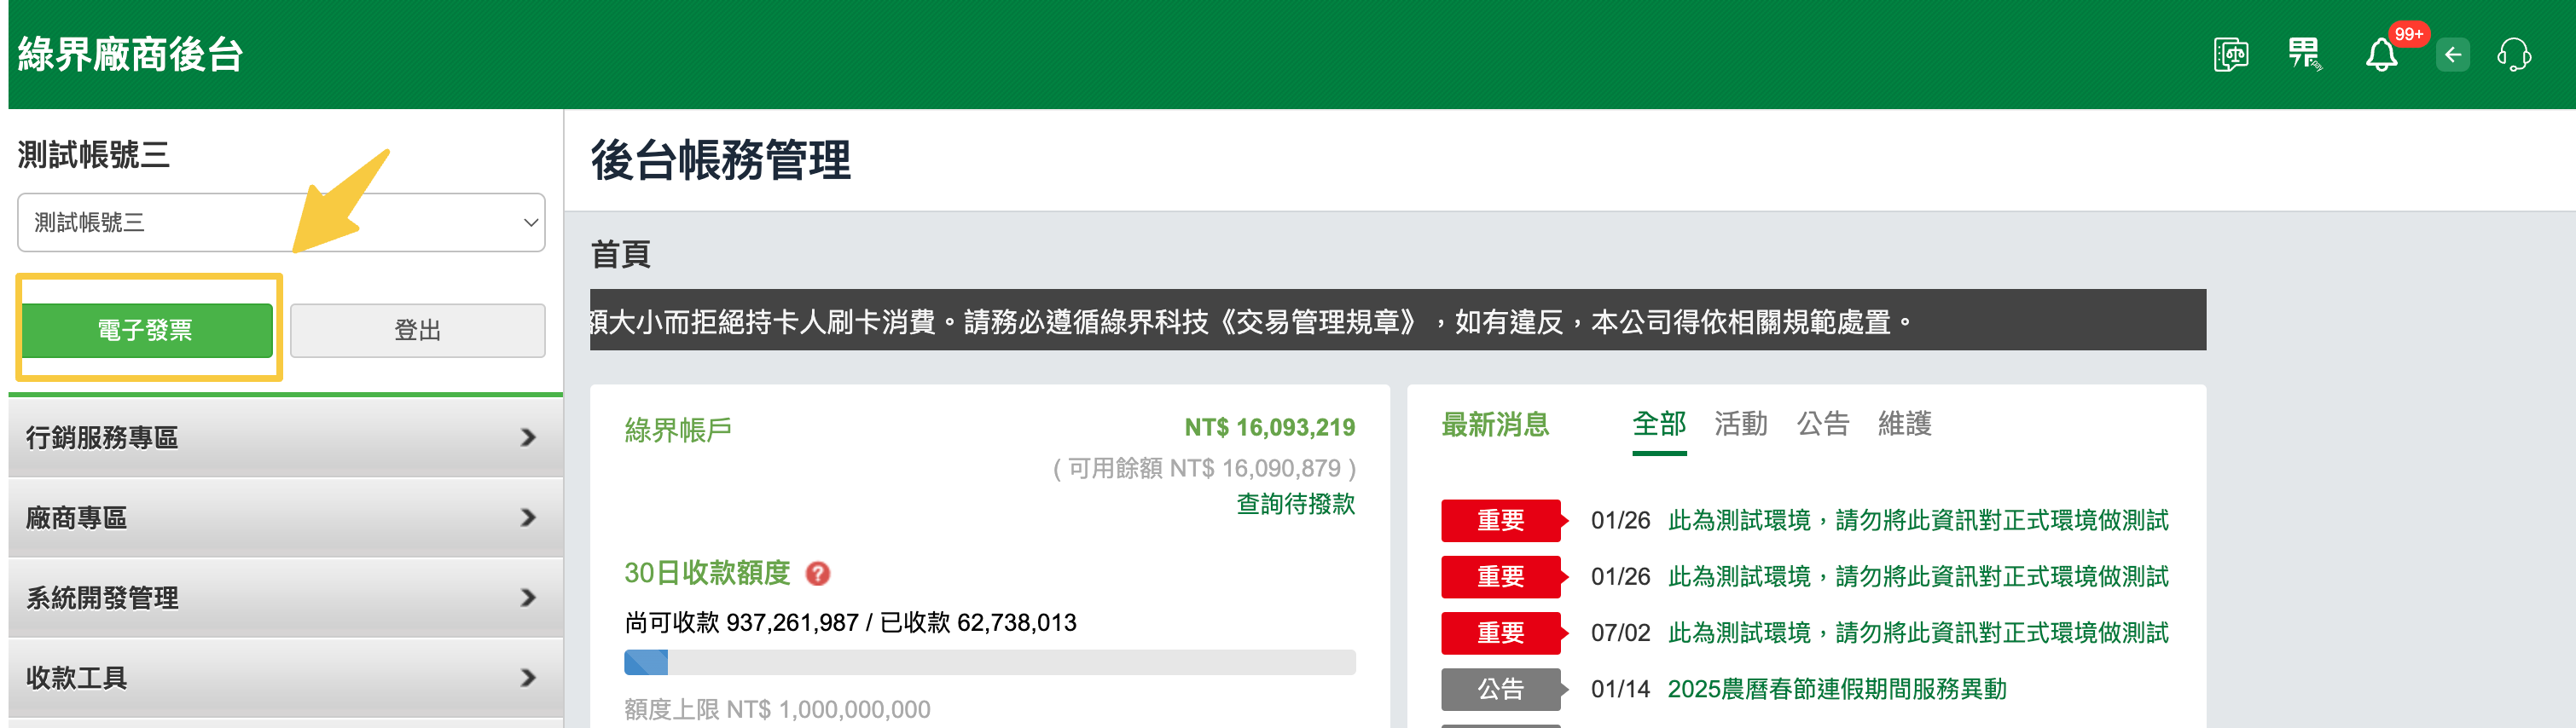Click the 99+ notification badge
Image resolution: width=2576 pixels, height=728 pixels.
(2408, 34)
